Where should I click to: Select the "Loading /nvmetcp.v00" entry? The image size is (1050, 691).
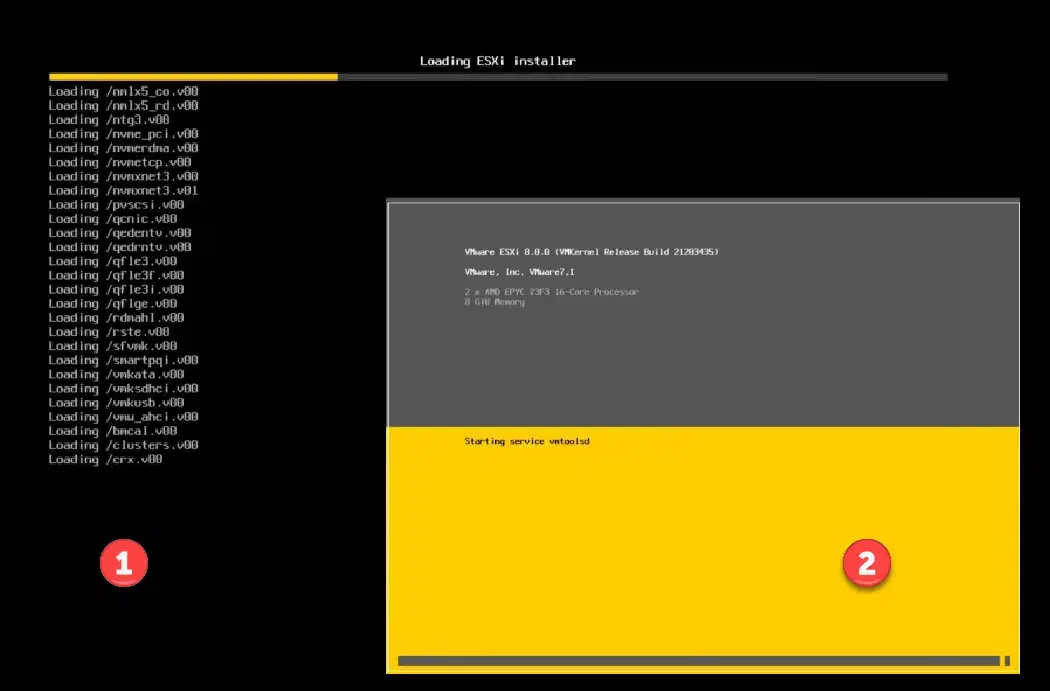click(120, 162)
